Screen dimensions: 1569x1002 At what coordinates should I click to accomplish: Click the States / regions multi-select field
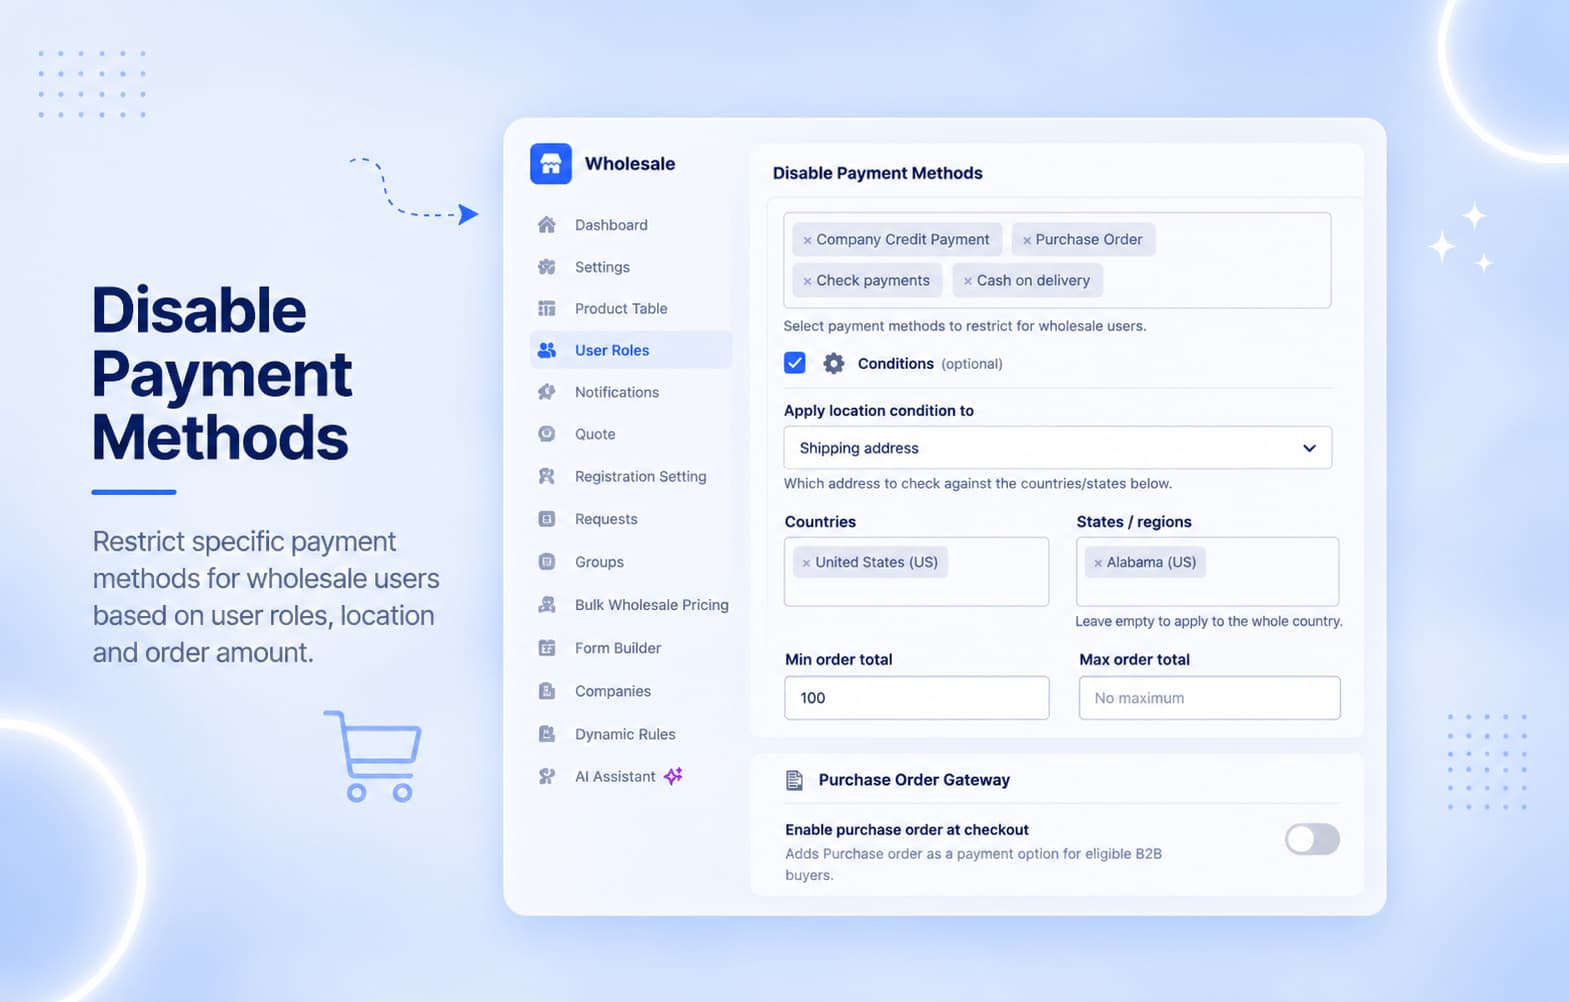click(1208, 572)
